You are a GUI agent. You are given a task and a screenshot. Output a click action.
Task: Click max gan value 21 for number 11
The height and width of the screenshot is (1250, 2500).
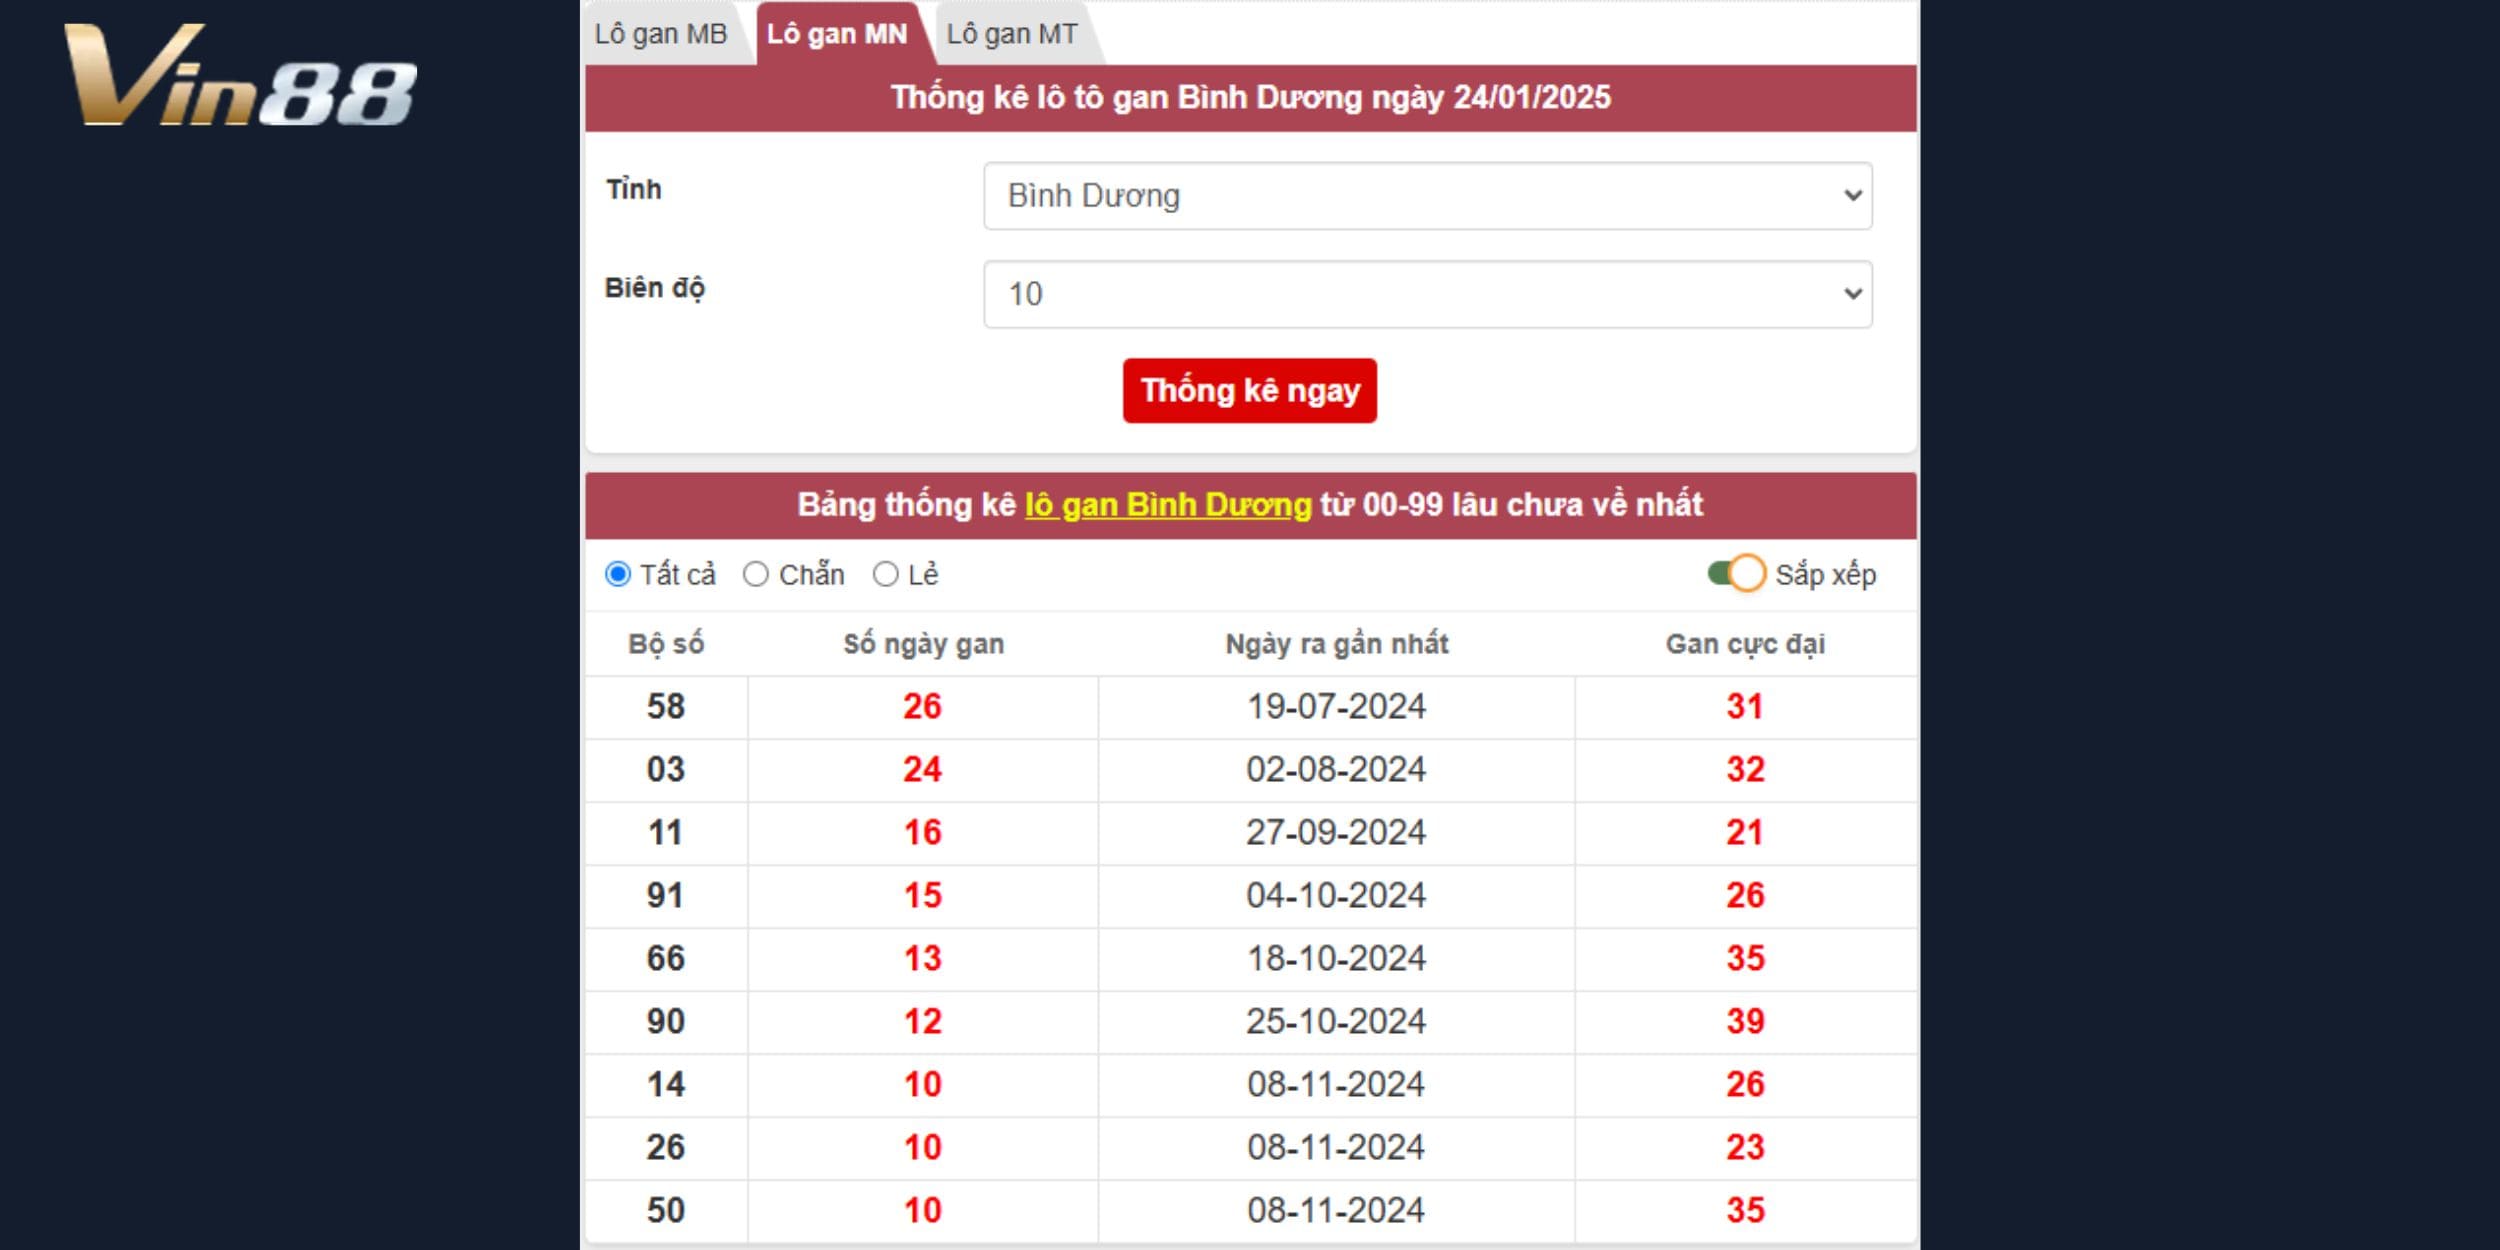point(1745,833)
